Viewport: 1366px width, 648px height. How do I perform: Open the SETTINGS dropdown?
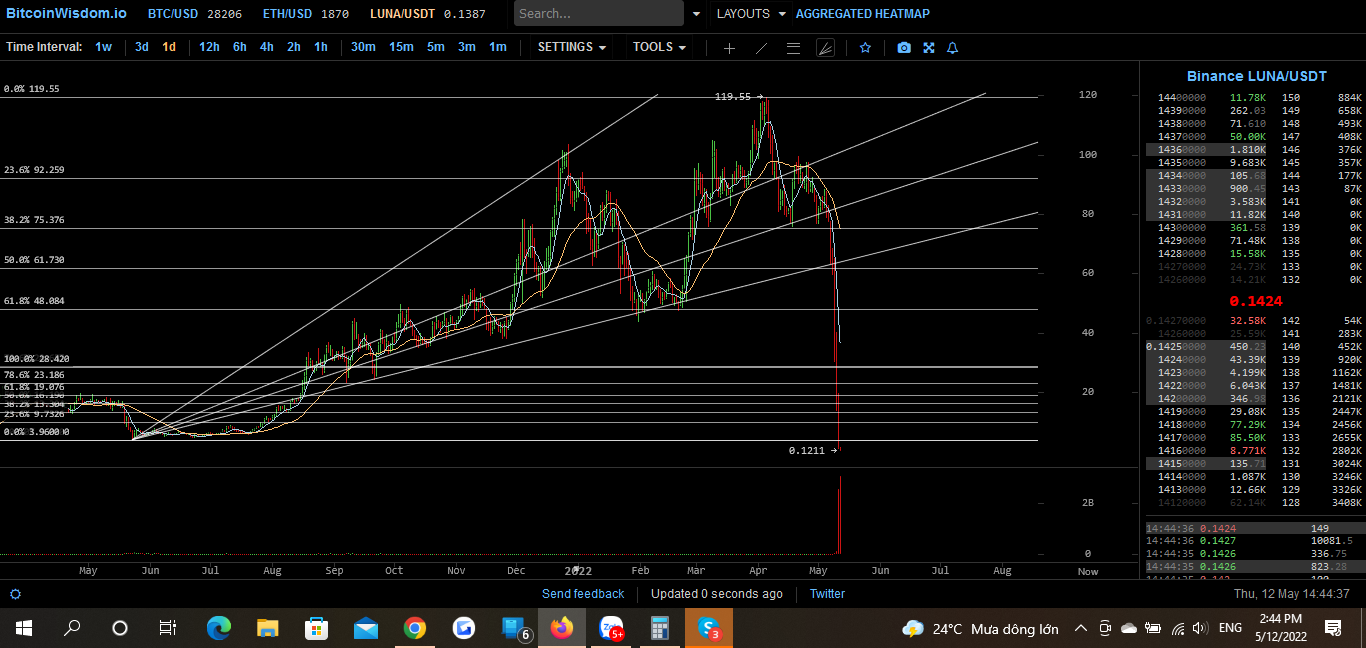point(572,47)
